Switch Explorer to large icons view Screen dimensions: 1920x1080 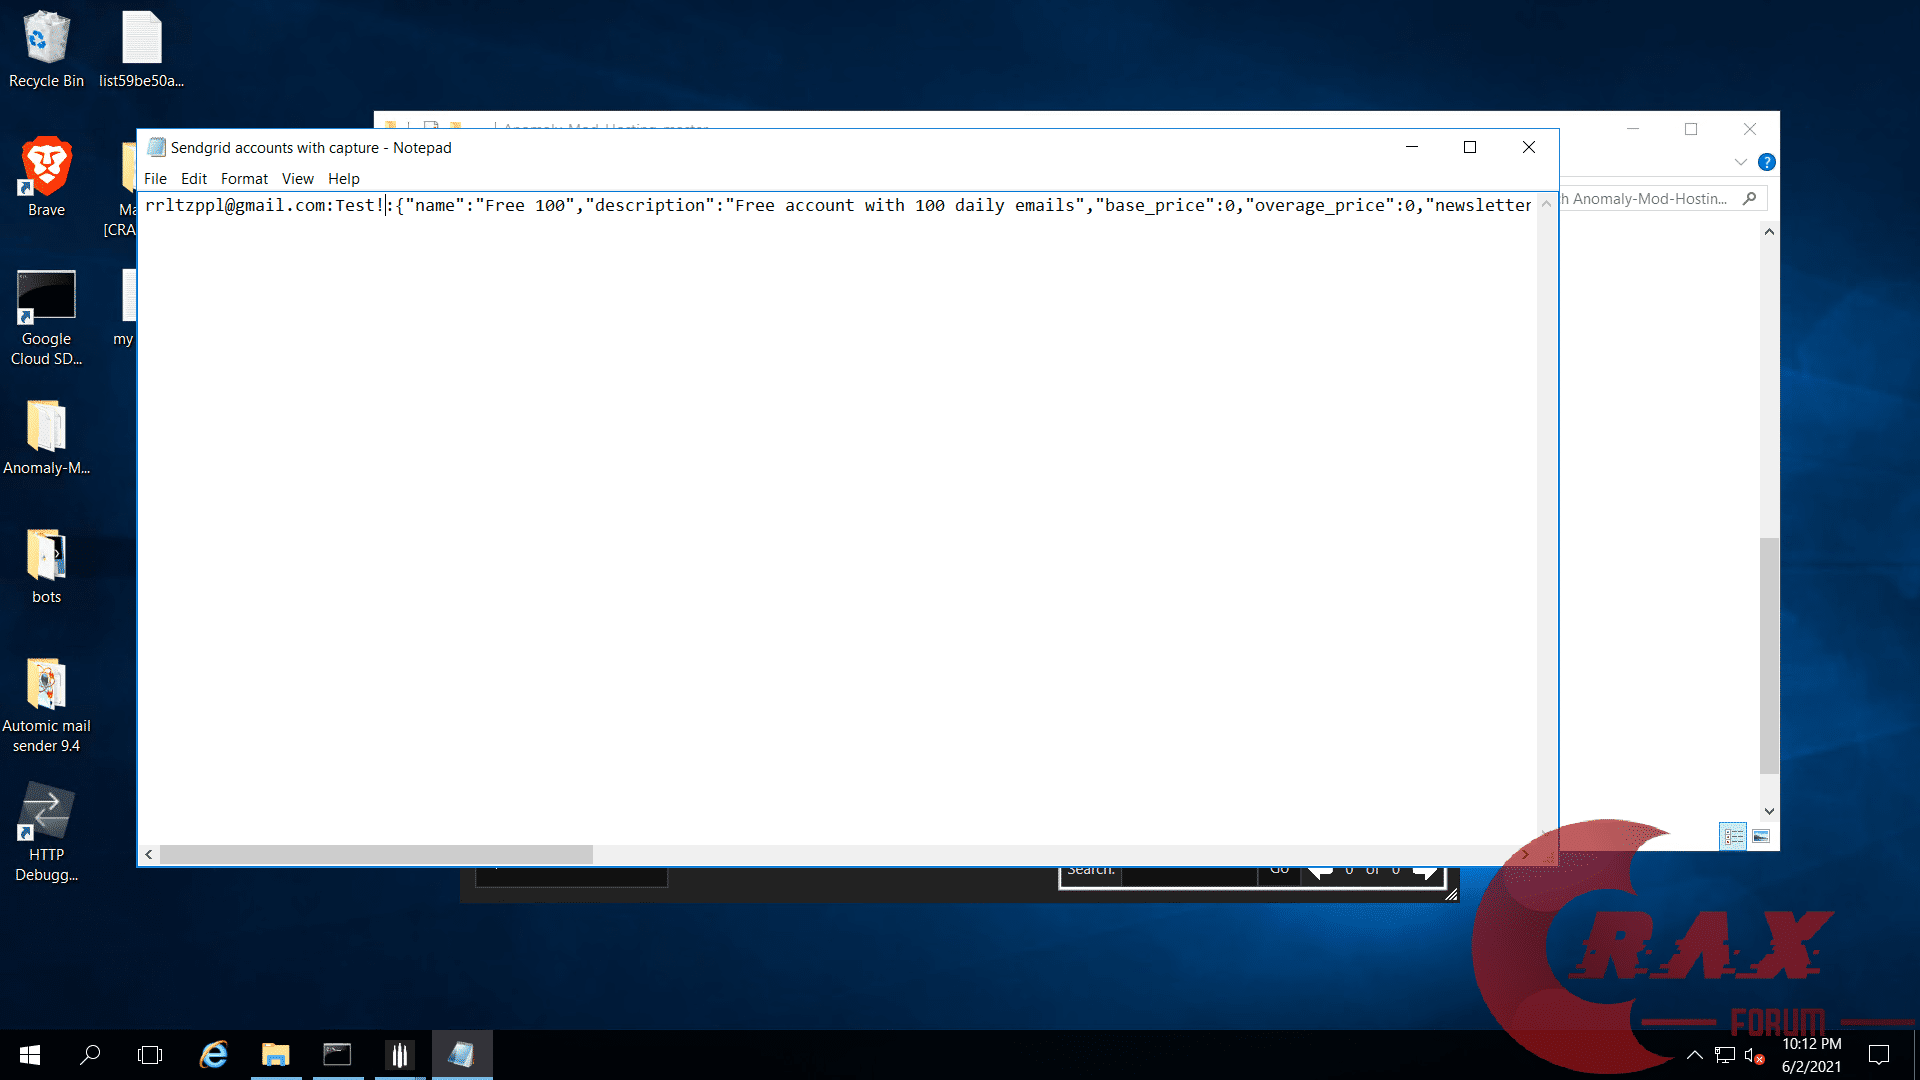pyautogui.click(x=1761, y=836)
